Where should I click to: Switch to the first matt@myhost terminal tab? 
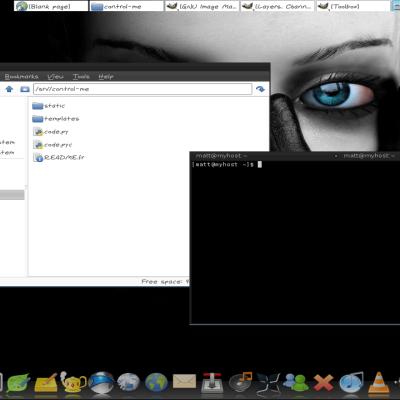(221, 156)
